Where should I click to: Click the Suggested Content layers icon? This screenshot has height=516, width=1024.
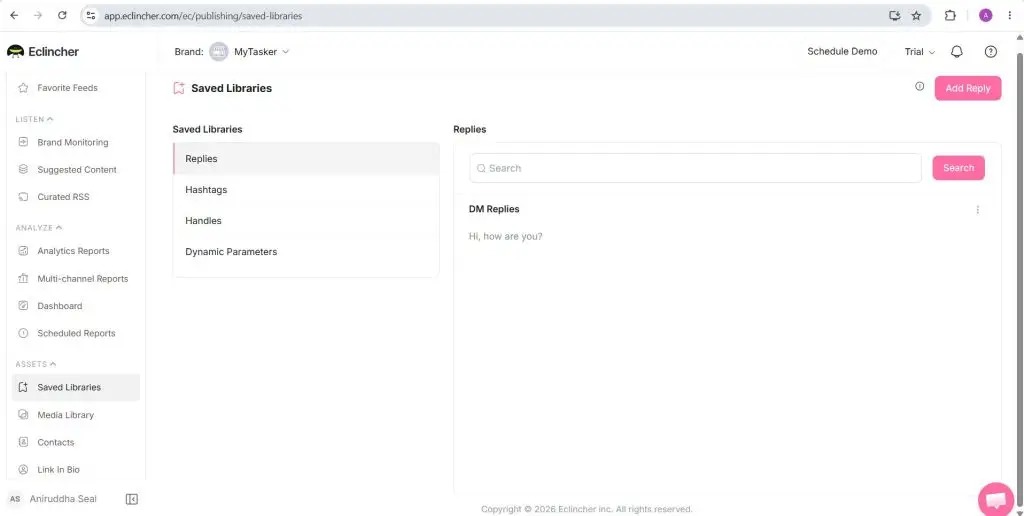pos(24,169)
